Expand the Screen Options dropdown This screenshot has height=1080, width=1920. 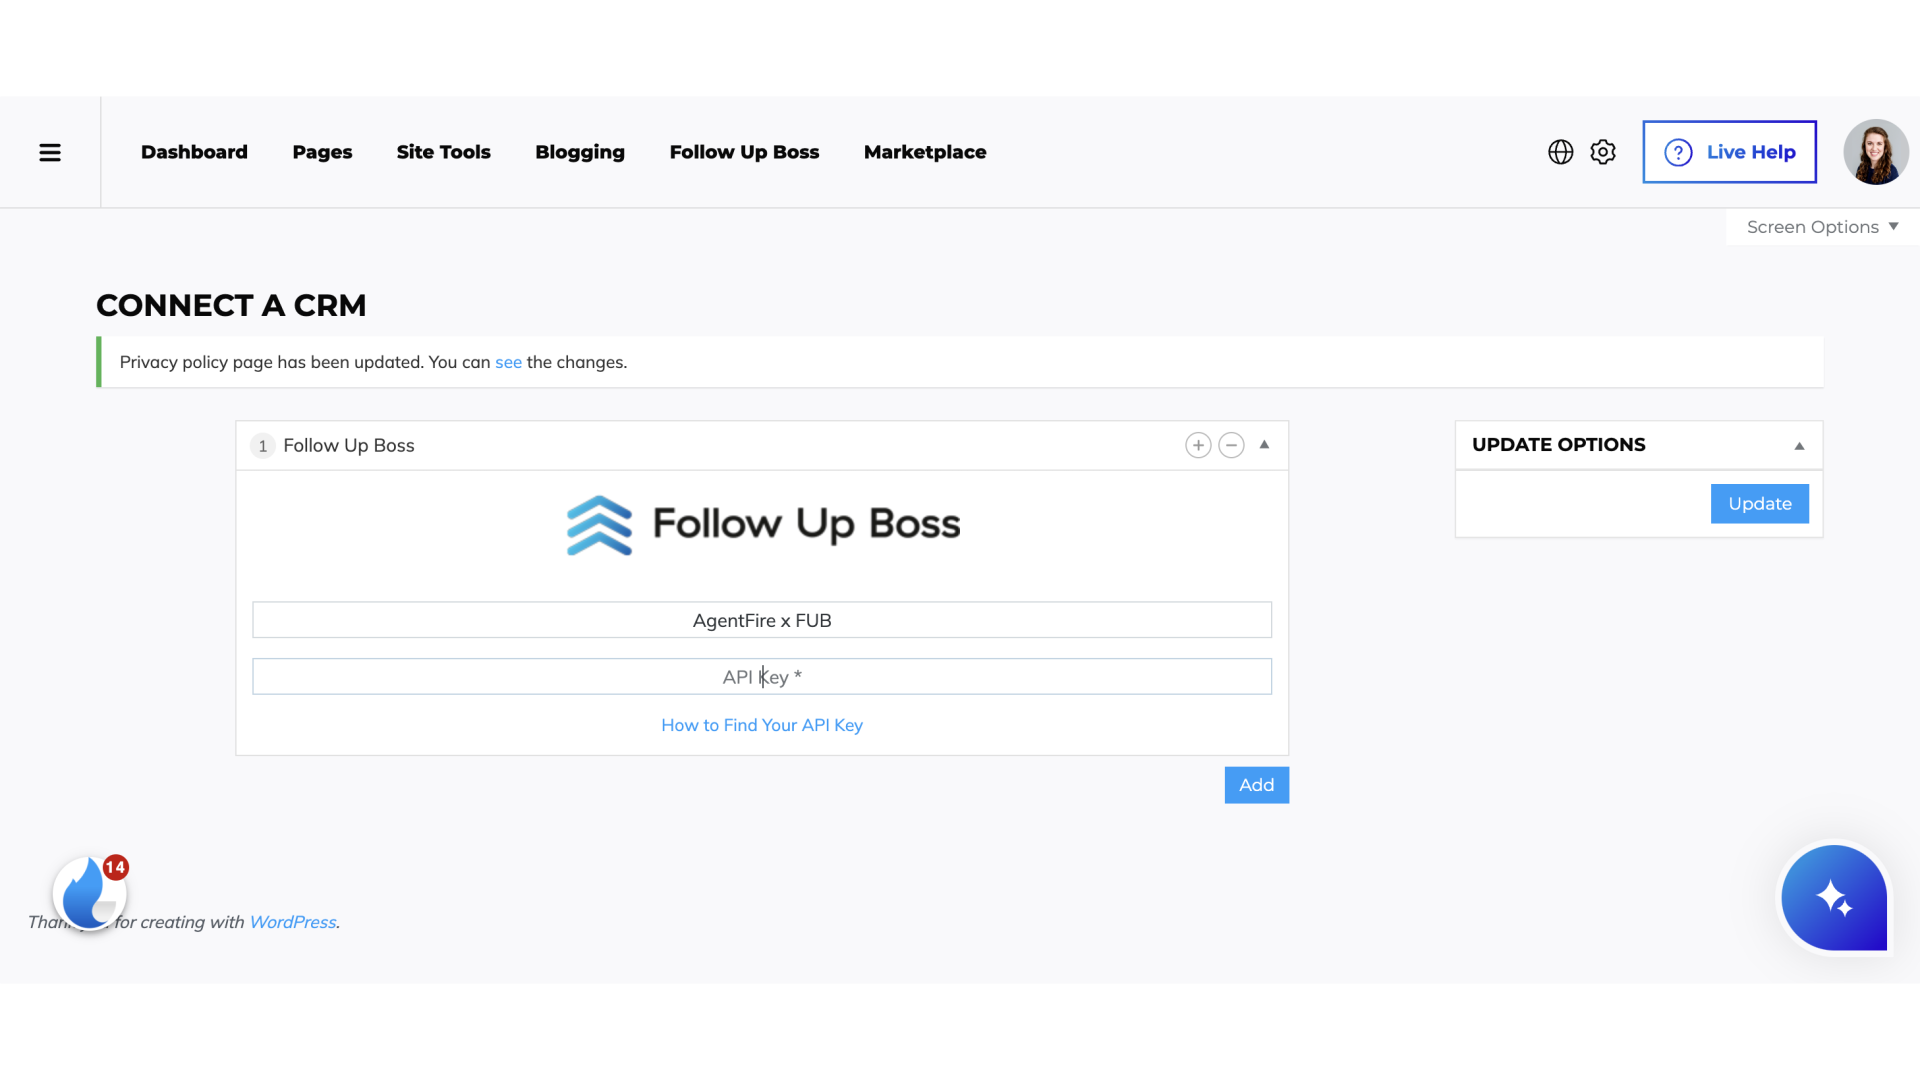(x=1824, y=227)
